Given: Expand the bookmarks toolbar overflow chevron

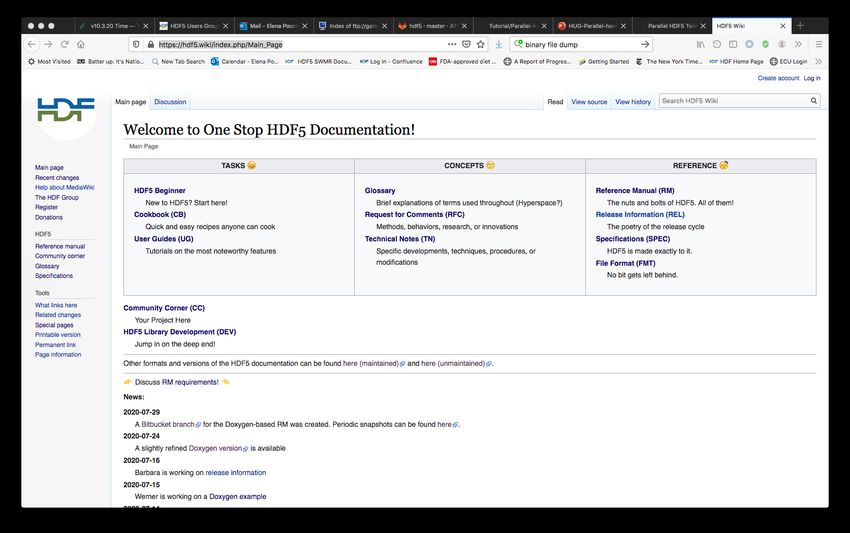Looking at the screenshot, I should 819,61.
